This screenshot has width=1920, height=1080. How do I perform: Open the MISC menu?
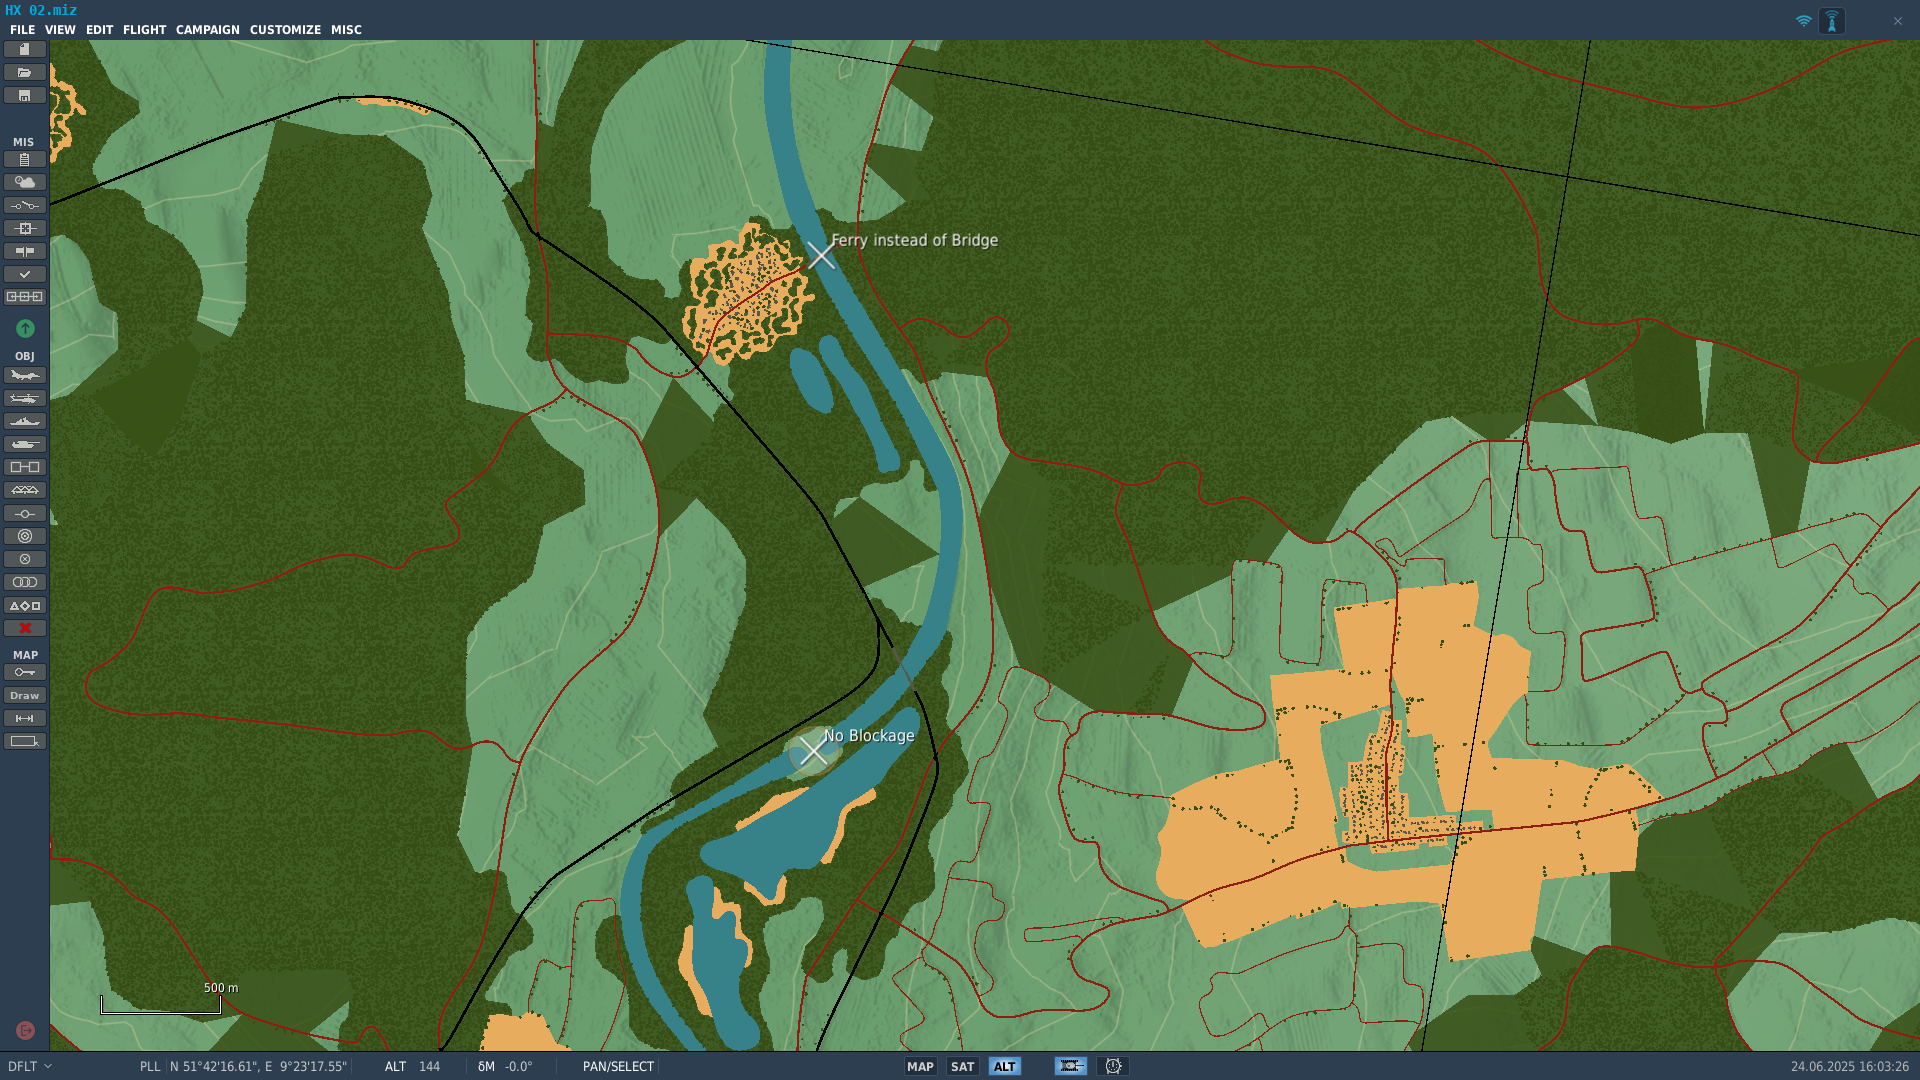point(346,30)
